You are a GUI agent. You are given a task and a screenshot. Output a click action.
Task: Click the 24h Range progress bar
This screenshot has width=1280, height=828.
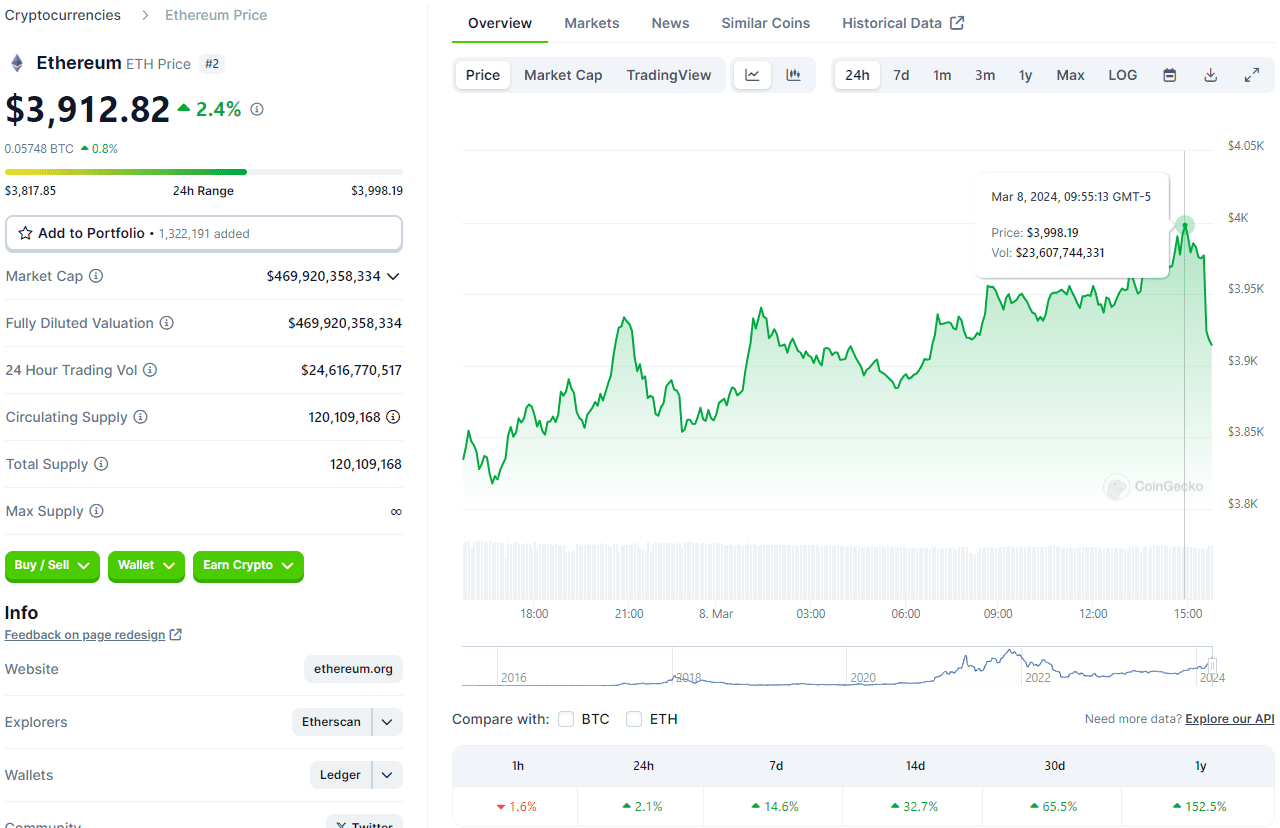[204, 172]
